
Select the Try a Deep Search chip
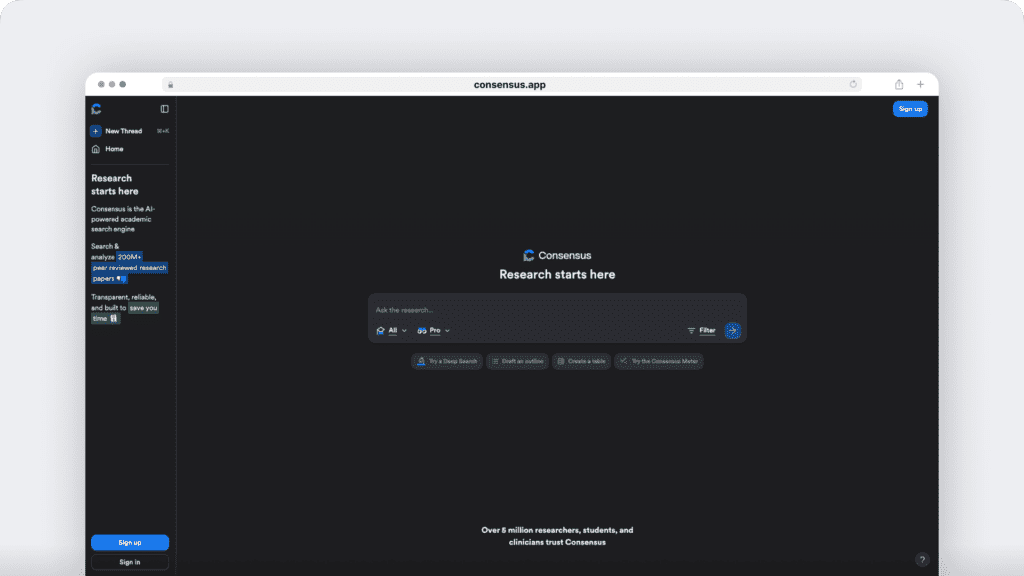[447, 361]
